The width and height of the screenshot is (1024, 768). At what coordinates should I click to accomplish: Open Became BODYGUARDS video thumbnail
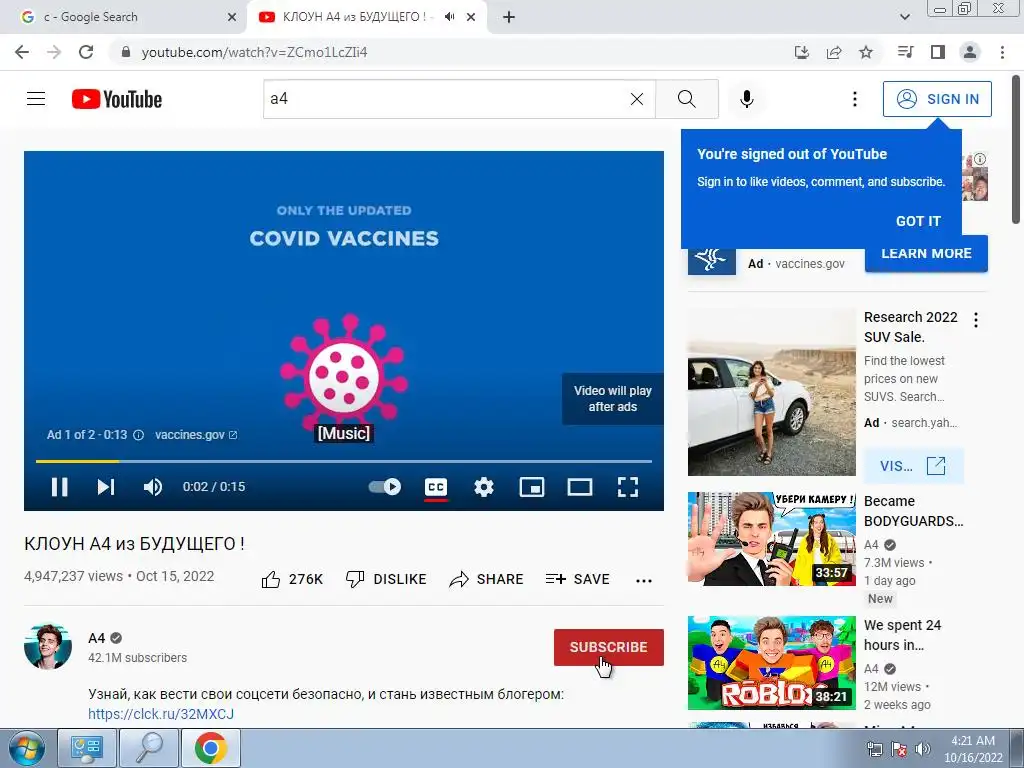[771, 539]
